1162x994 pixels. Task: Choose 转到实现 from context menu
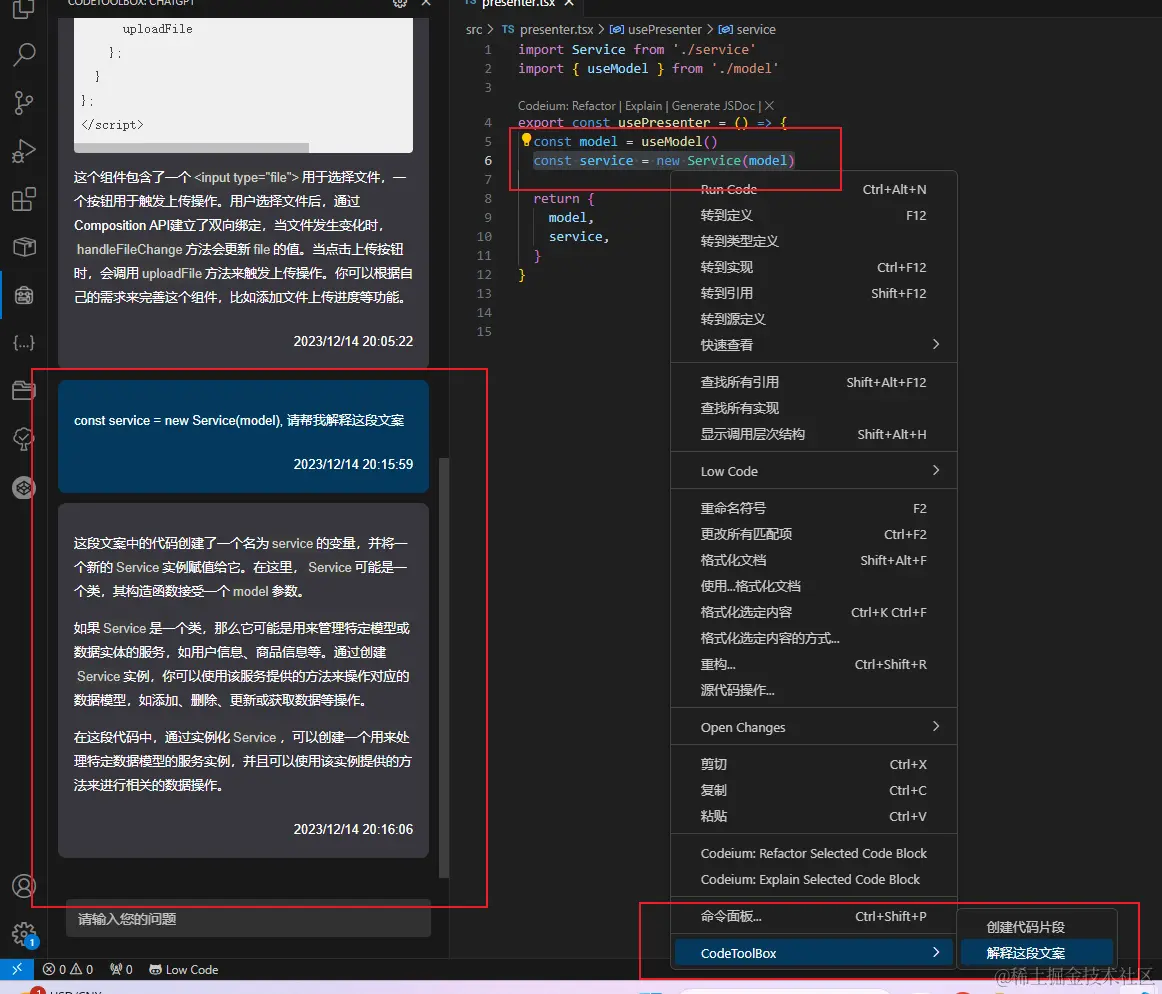(x=814, y=267)
